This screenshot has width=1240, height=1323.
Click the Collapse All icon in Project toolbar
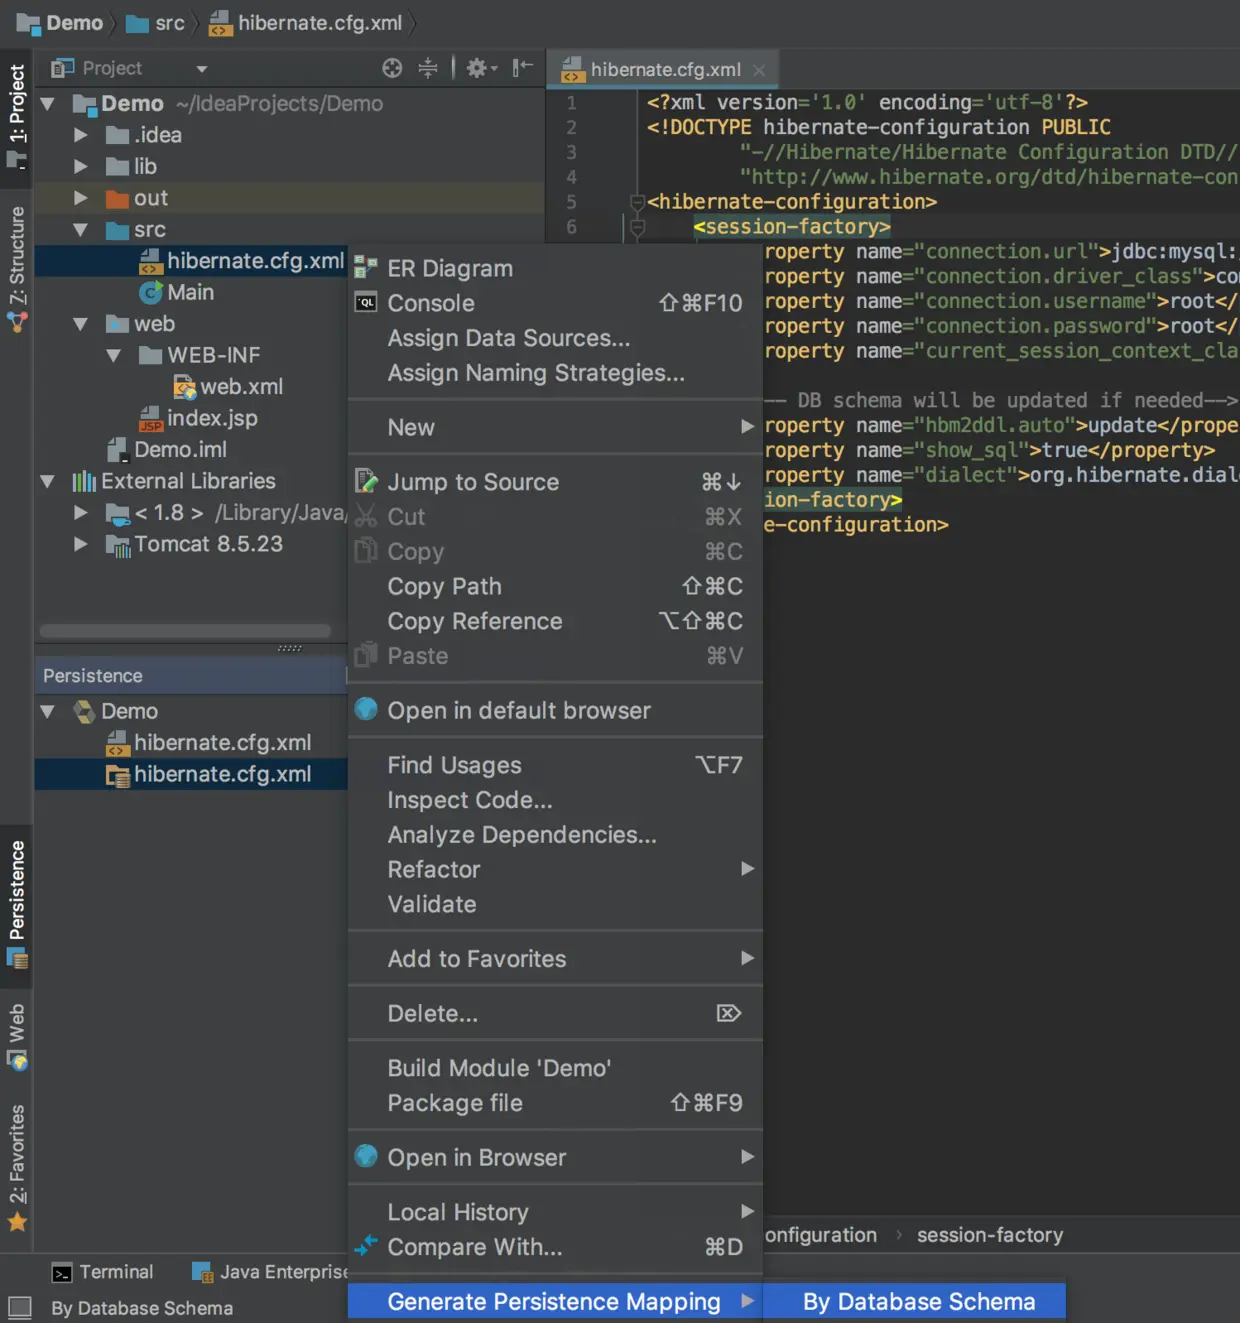click(428, 68)
